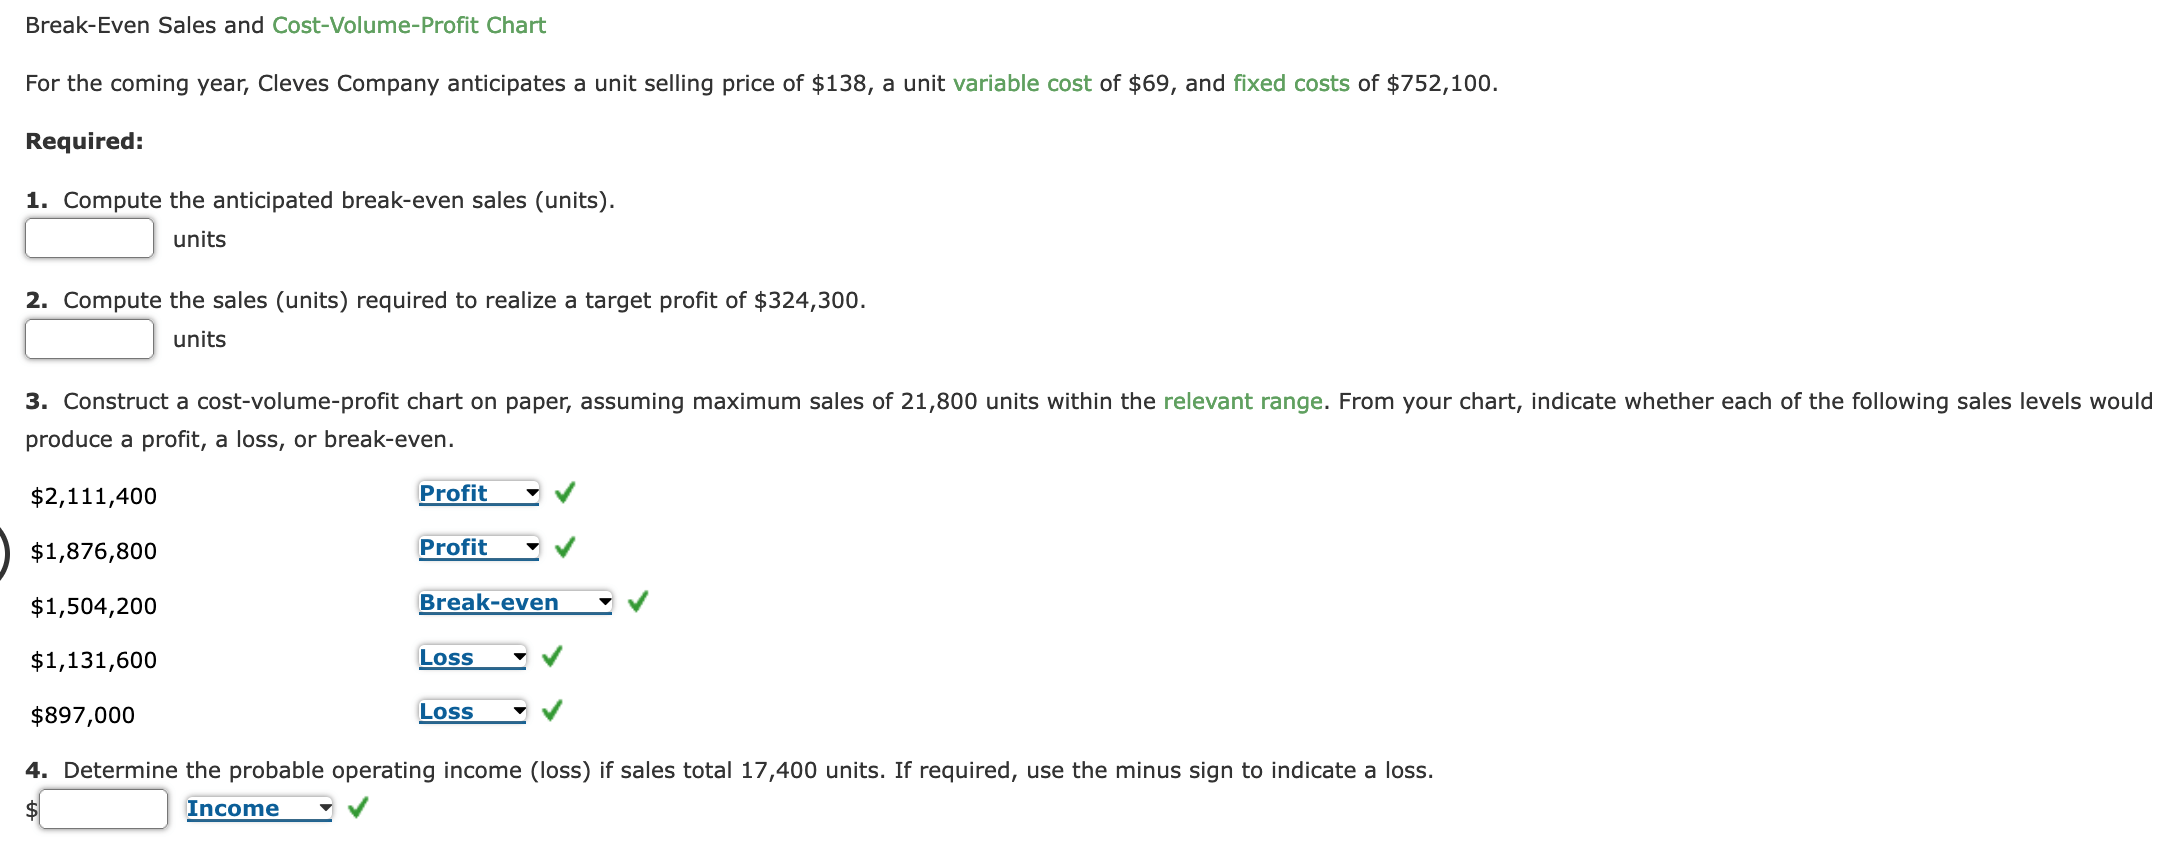Open the Loss dropdown for $1,131,600
2162x854 pixels.
(x=472, y=658)
